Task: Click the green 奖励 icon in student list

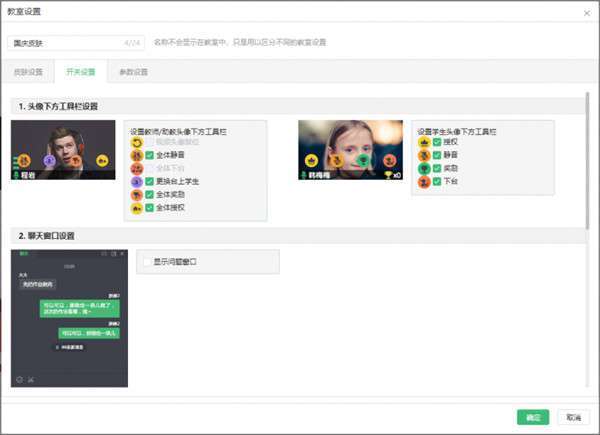Action: point(424,169)
